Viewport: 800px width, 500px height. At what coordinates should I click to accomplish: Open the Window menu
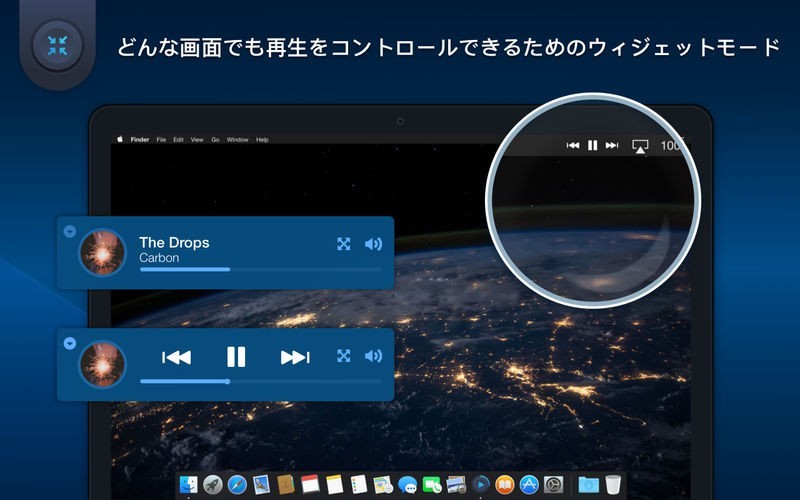tap(237, 140)
